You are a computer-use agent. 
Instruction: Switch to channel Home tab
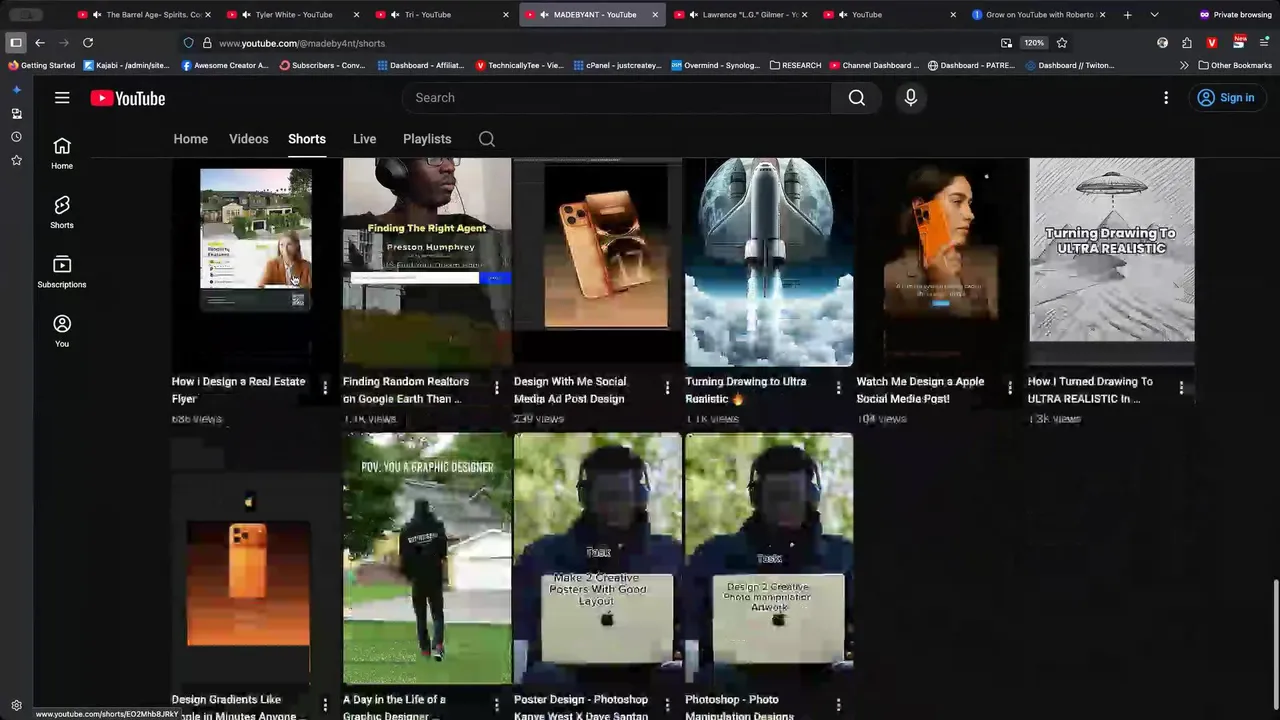pos(190,139)
